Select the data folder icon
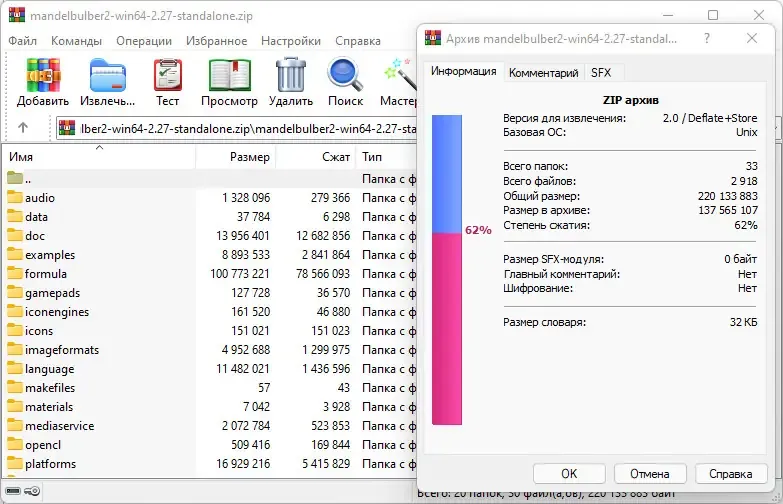 tap(15, 216)
